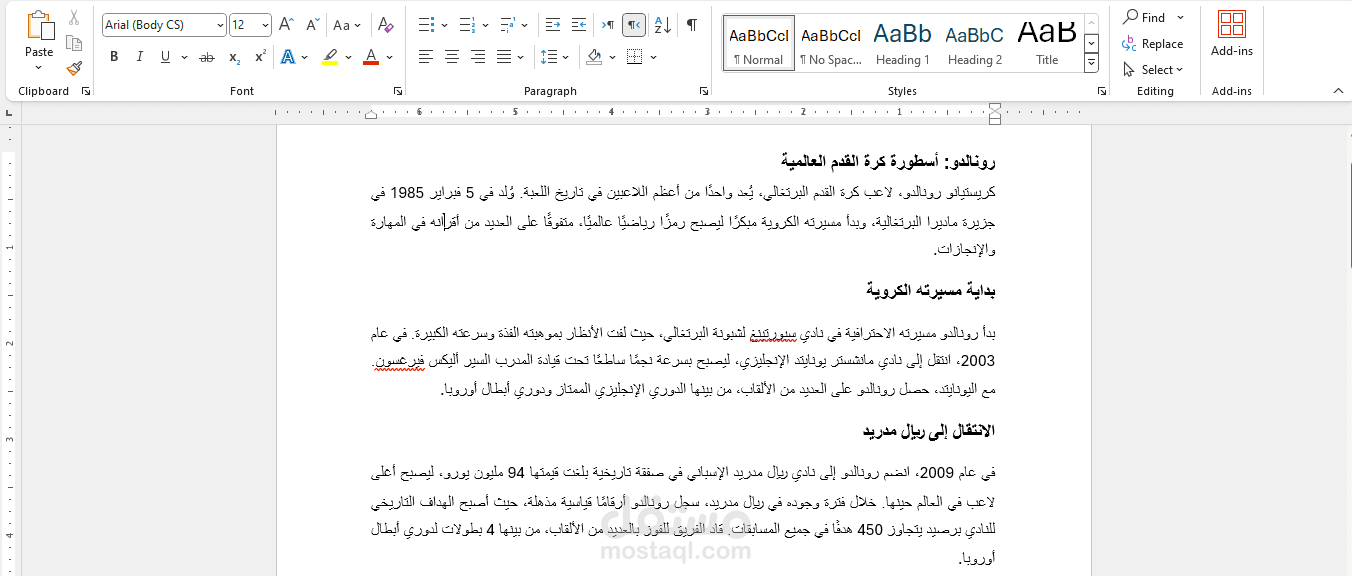The height and width of the screenshot is (576, 1352).
Task: Open font color dropdown arrow
Action: (389, 57)
